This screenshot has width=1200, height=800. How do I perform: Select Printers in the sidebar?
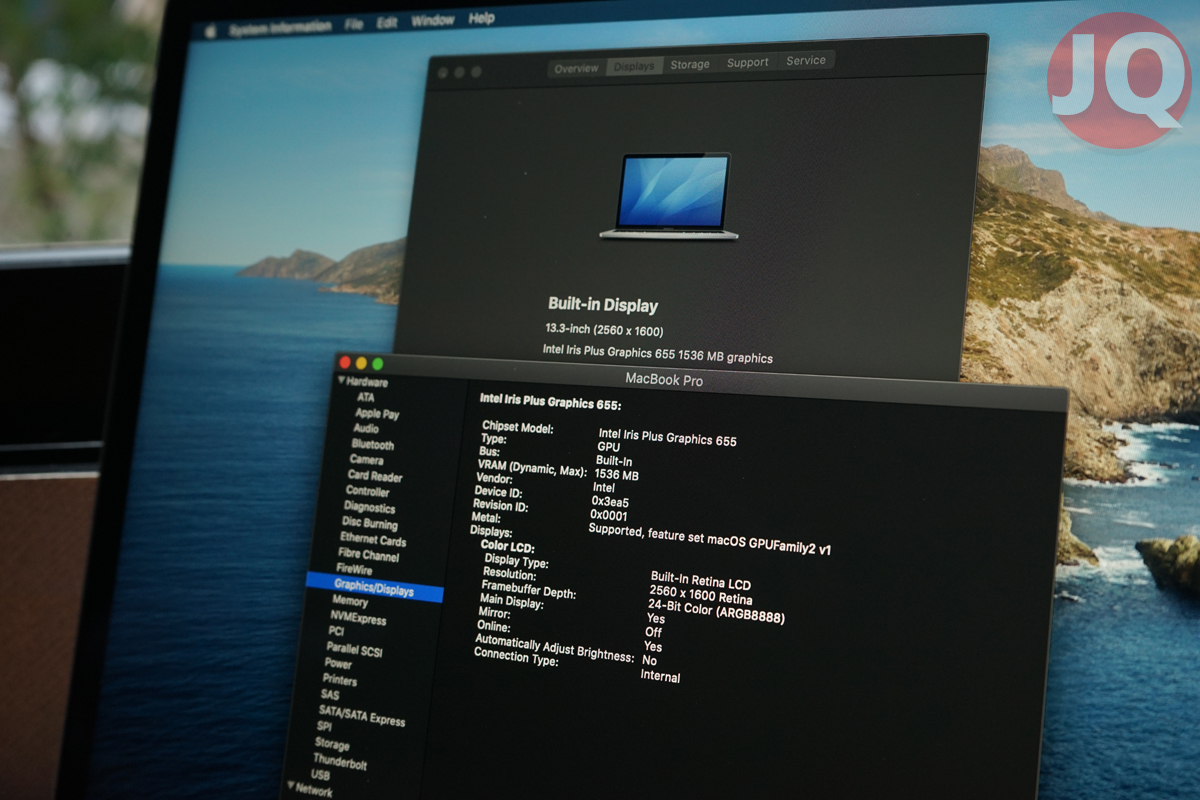(x=340, y=680)
